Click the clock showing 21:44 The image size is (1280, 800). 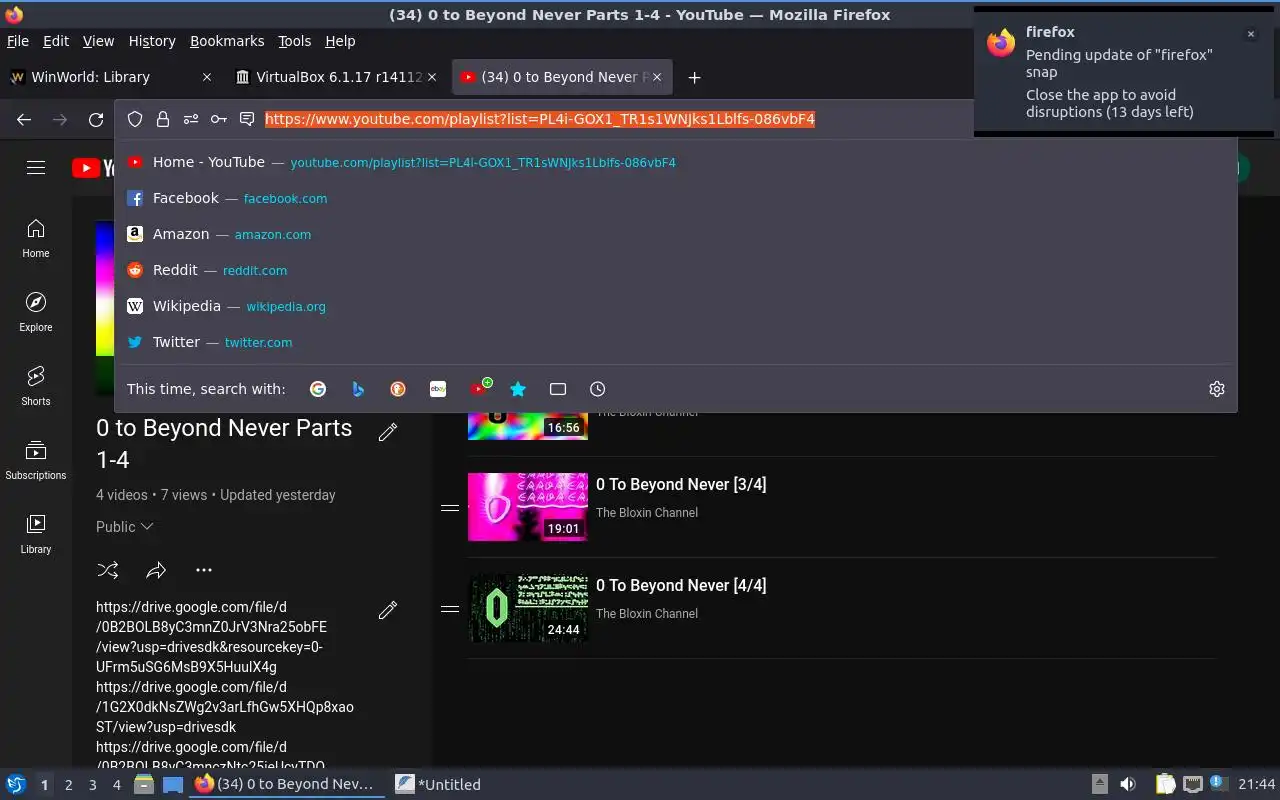point(1257,784)
